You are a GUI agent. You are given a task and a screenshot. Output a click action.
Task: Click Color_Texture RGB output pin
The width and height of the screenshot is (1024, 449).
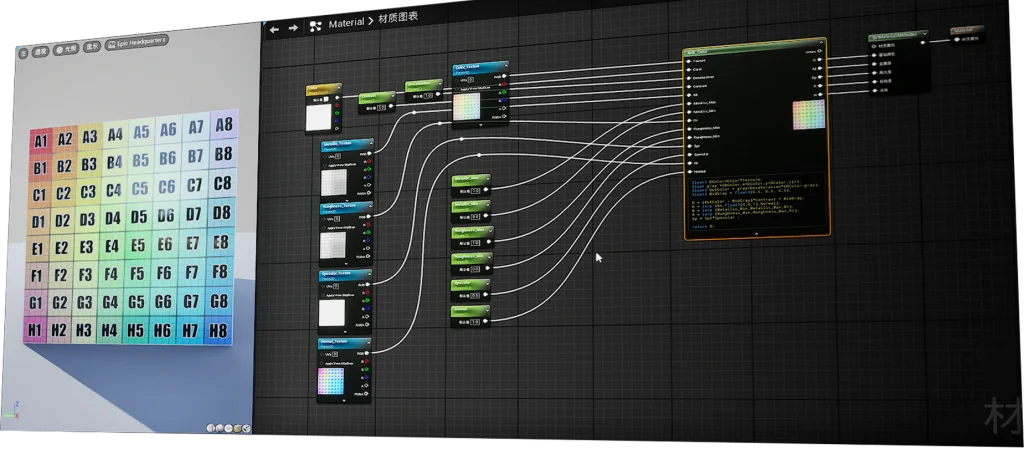coord(505,76)
